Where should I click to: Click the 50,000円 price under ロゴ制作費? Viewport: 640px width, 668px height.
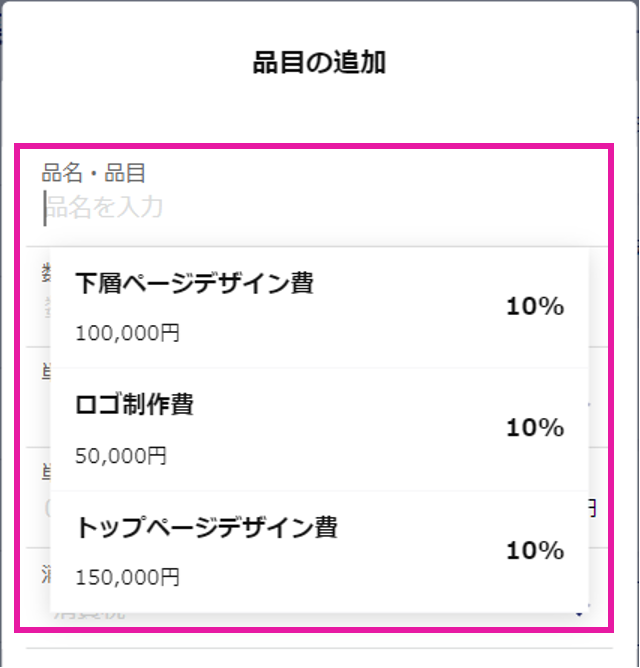click(121, 456)
